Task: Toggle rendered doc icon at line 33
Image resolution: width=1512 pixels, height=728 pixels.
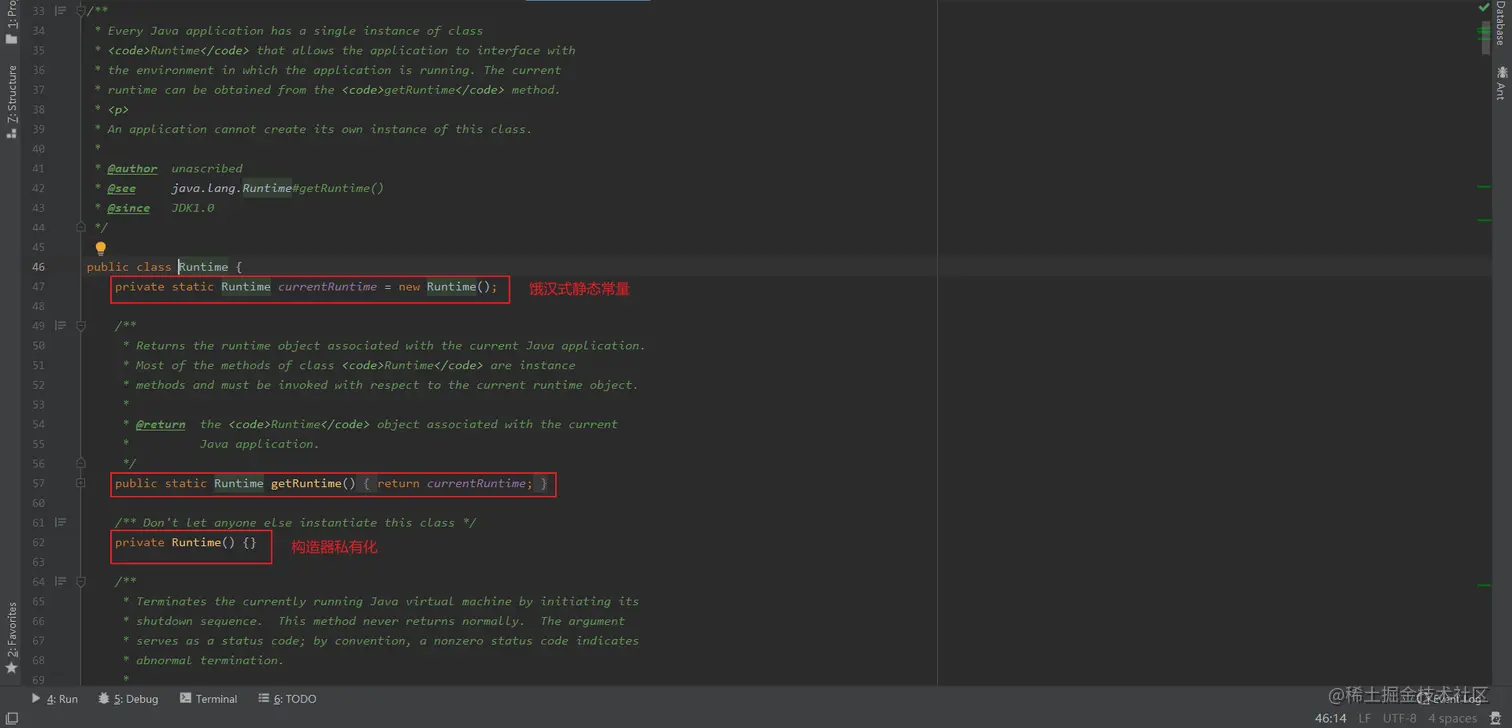Action: point(61,11)
